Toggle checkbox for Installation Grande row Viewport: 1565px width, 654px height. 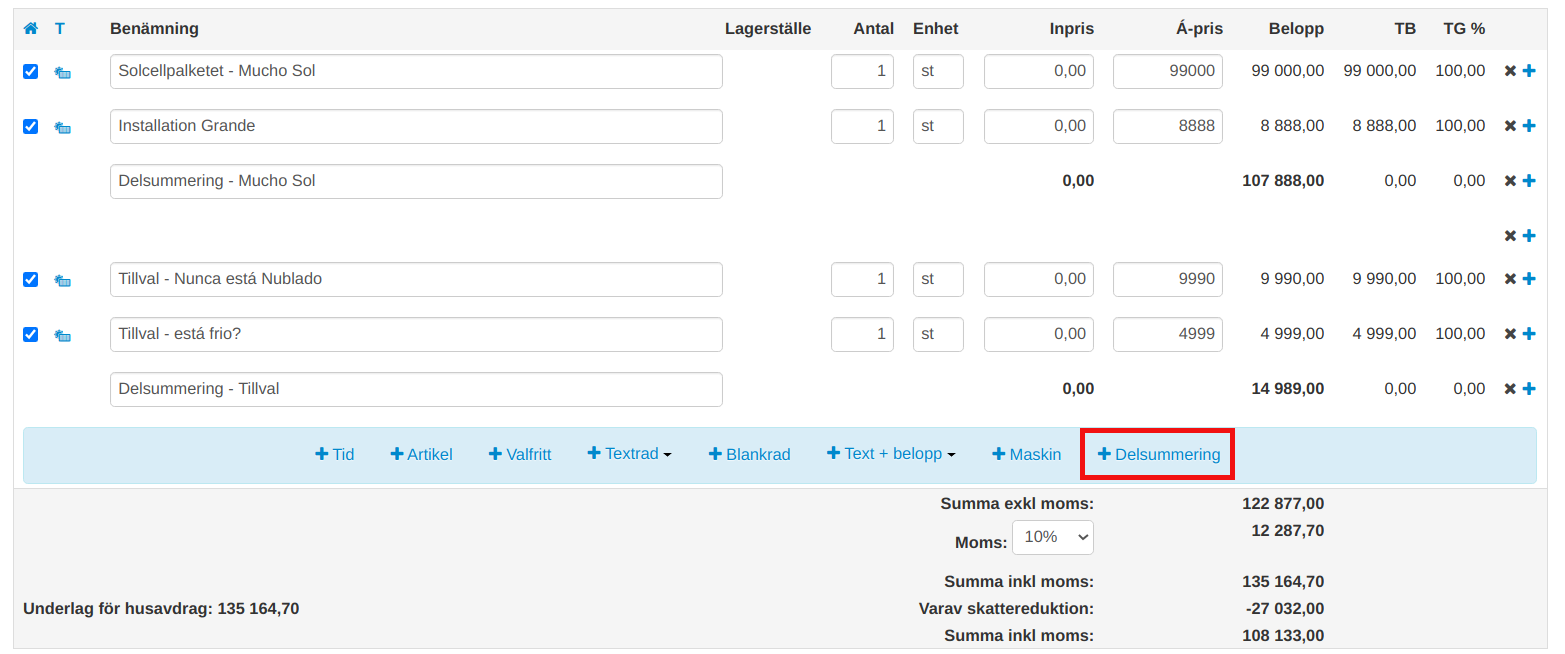pyautogui.click(x=30, y=126)
